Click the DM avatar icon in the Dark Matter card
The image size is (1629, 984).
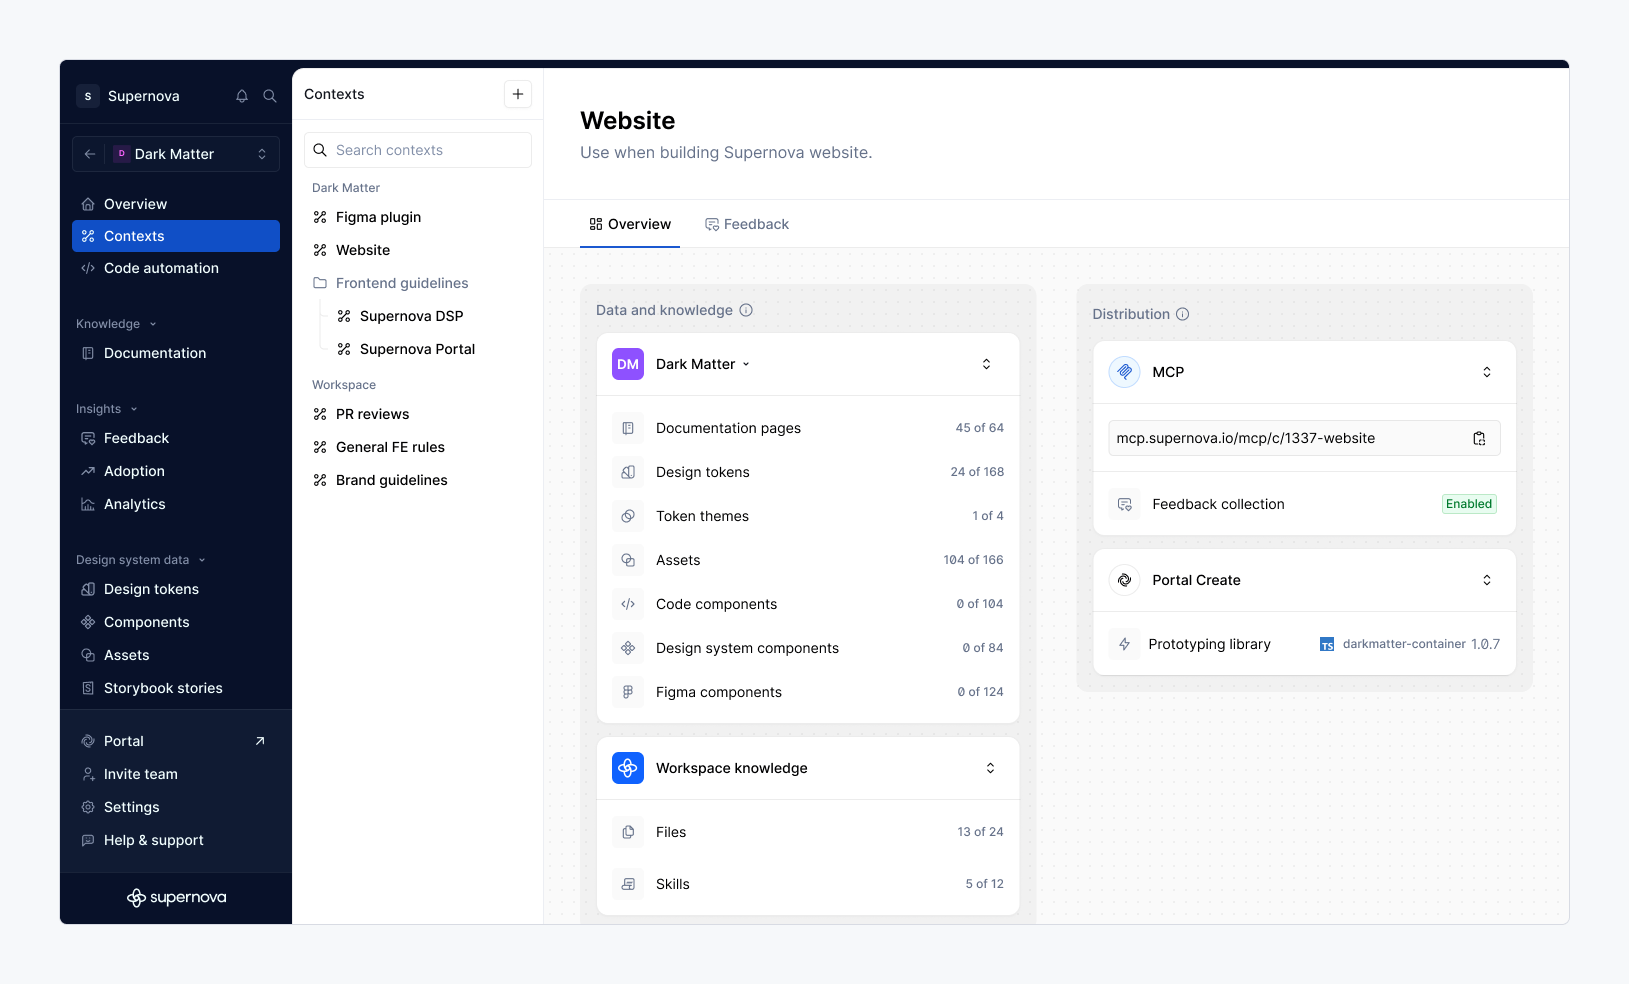pyautogui.click(x=628, y=364)
